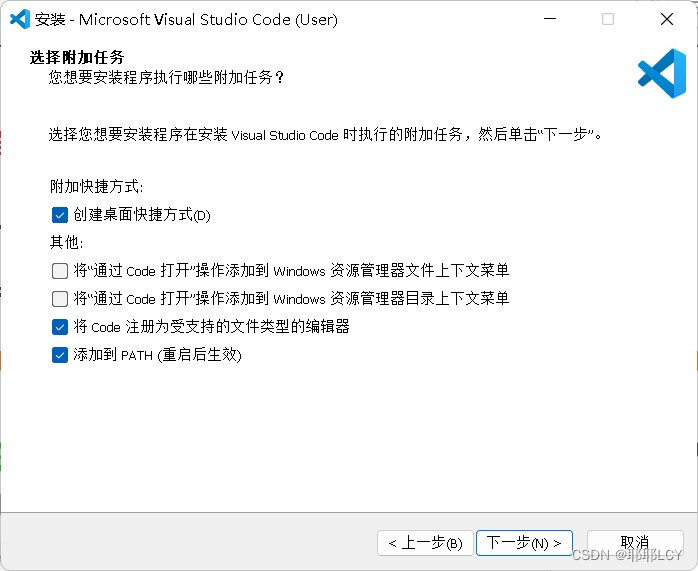Go back with 上一步(B) button
This screenshot has width=698, height=571.
[x=425, y=543]
